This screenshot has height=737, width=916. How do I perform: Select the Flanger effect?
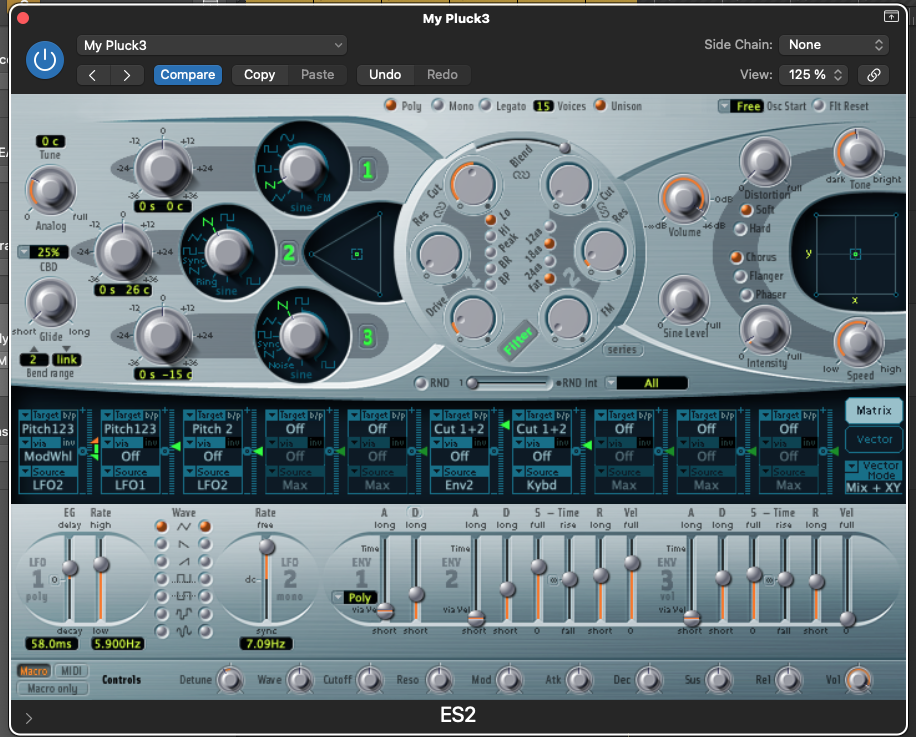tap(740, 276)
